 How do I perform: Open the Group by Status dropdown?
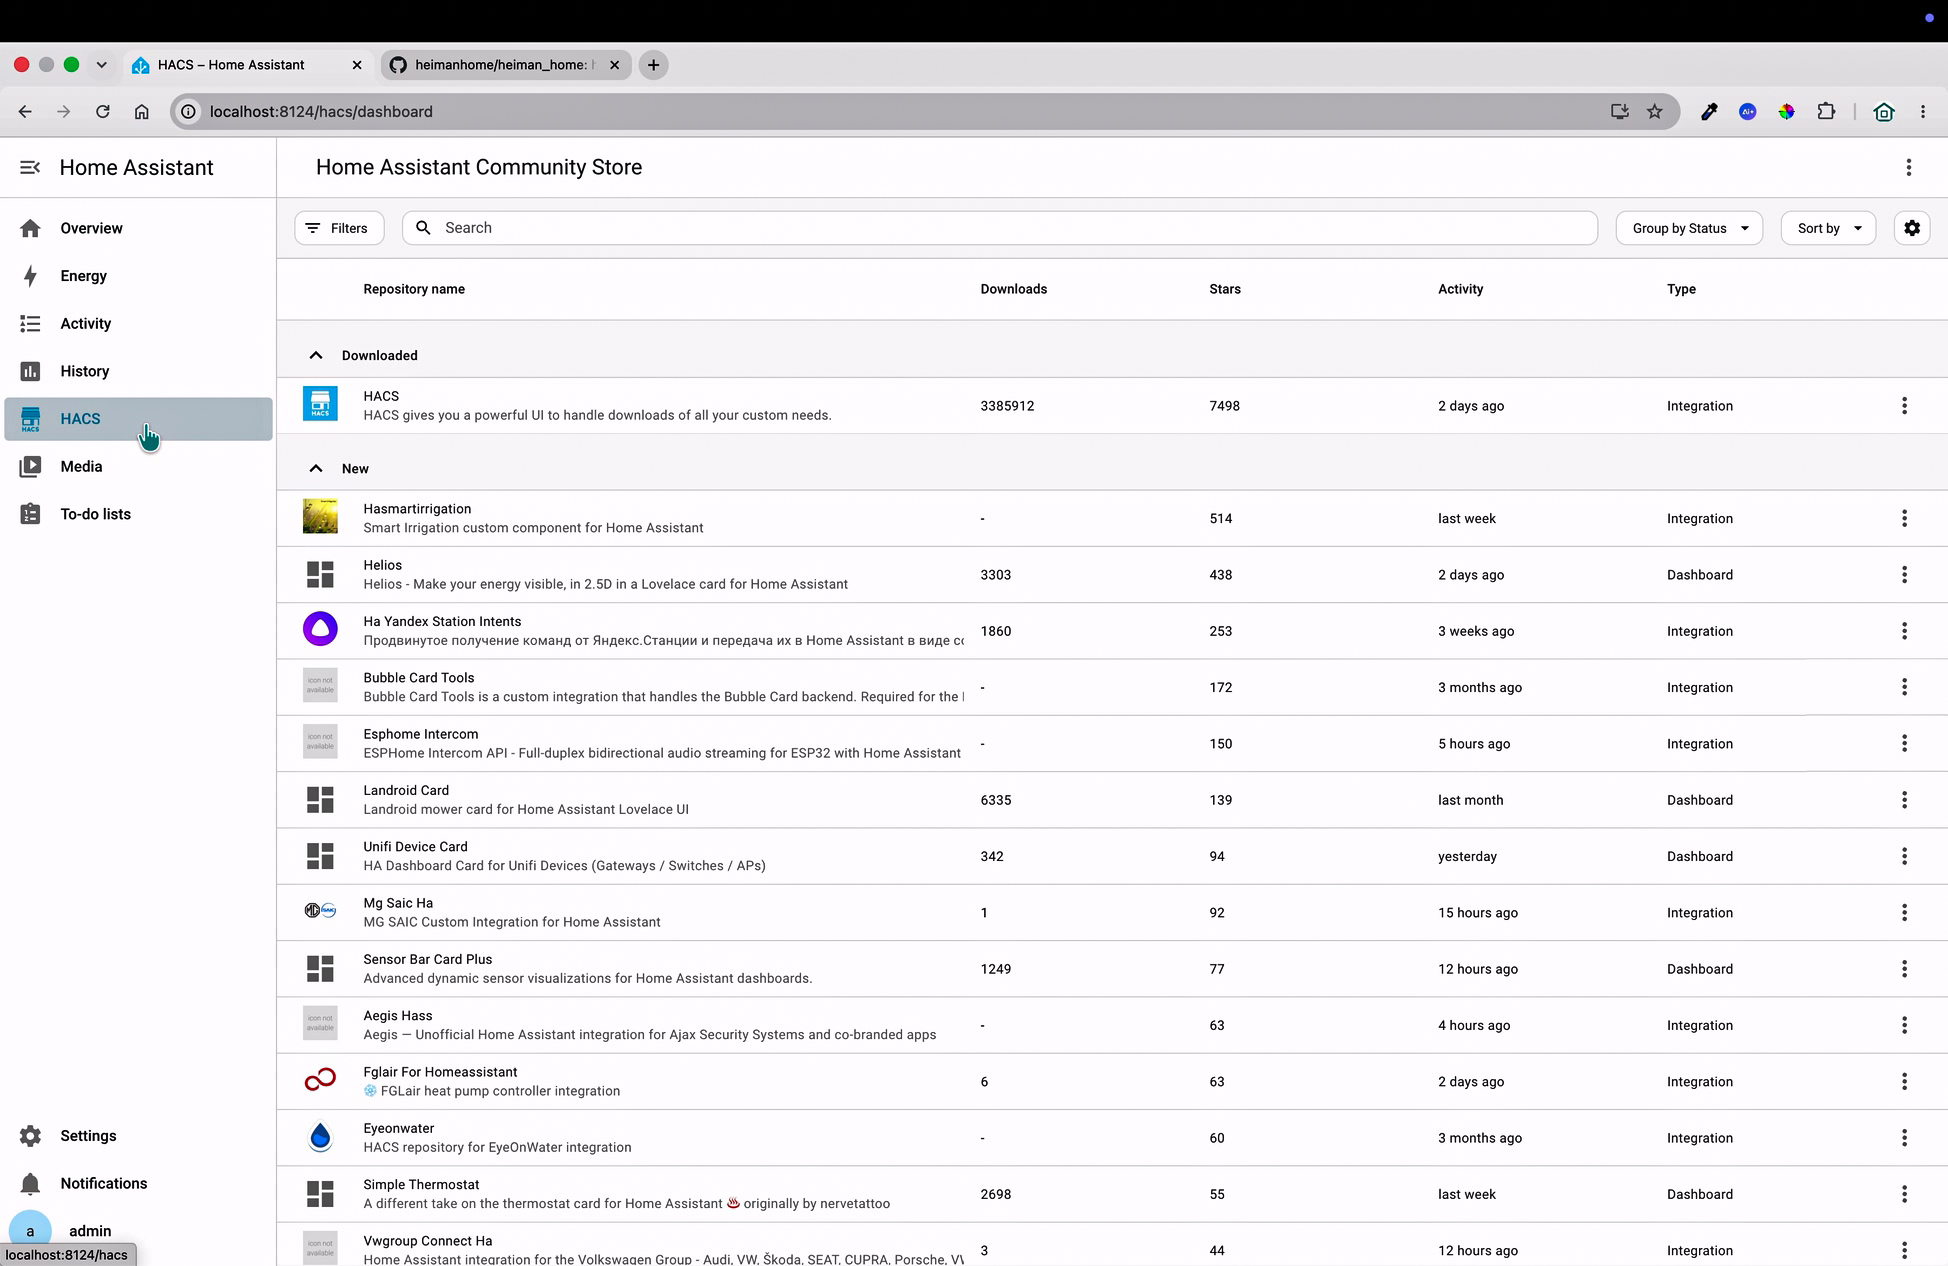pyautogui.click(x=1689, y=228)
